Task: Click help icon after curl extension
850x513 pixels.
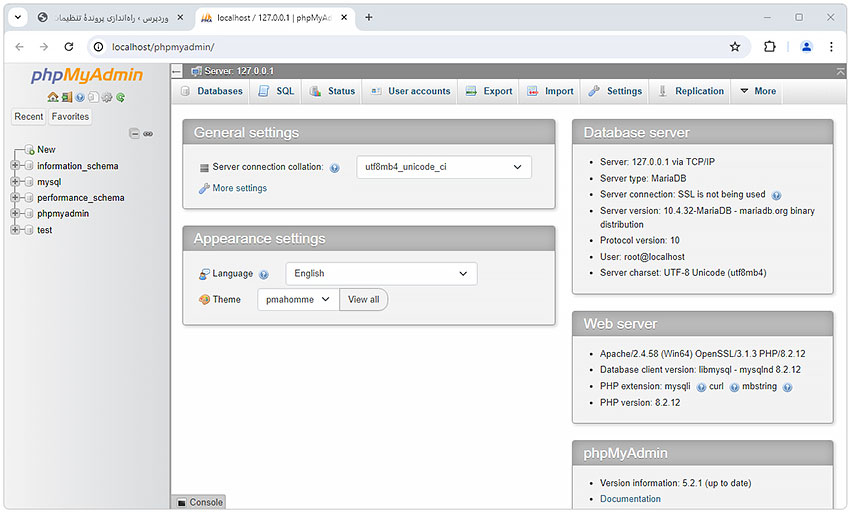Action: click(734, 387)
